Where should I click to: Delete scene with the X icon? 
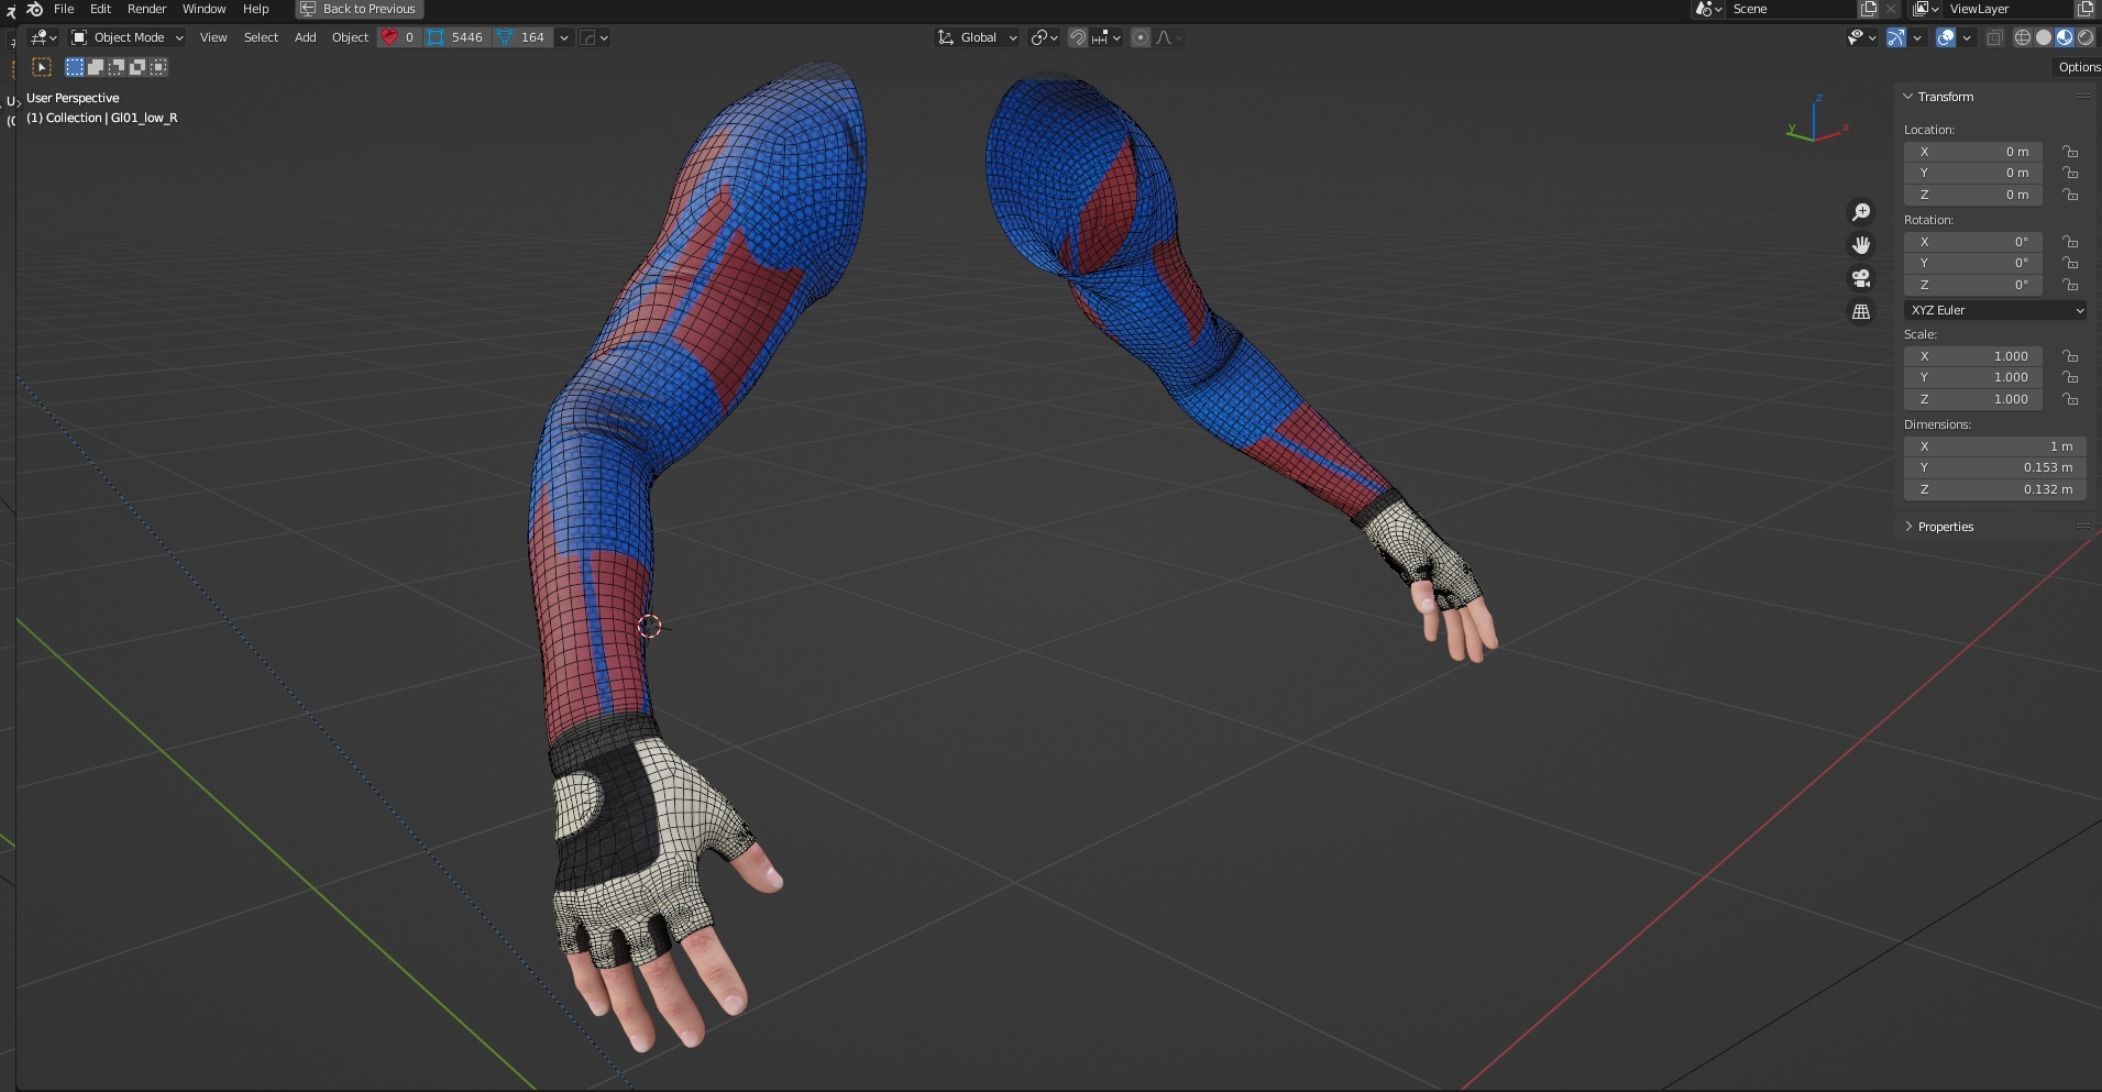(1890, 9)
